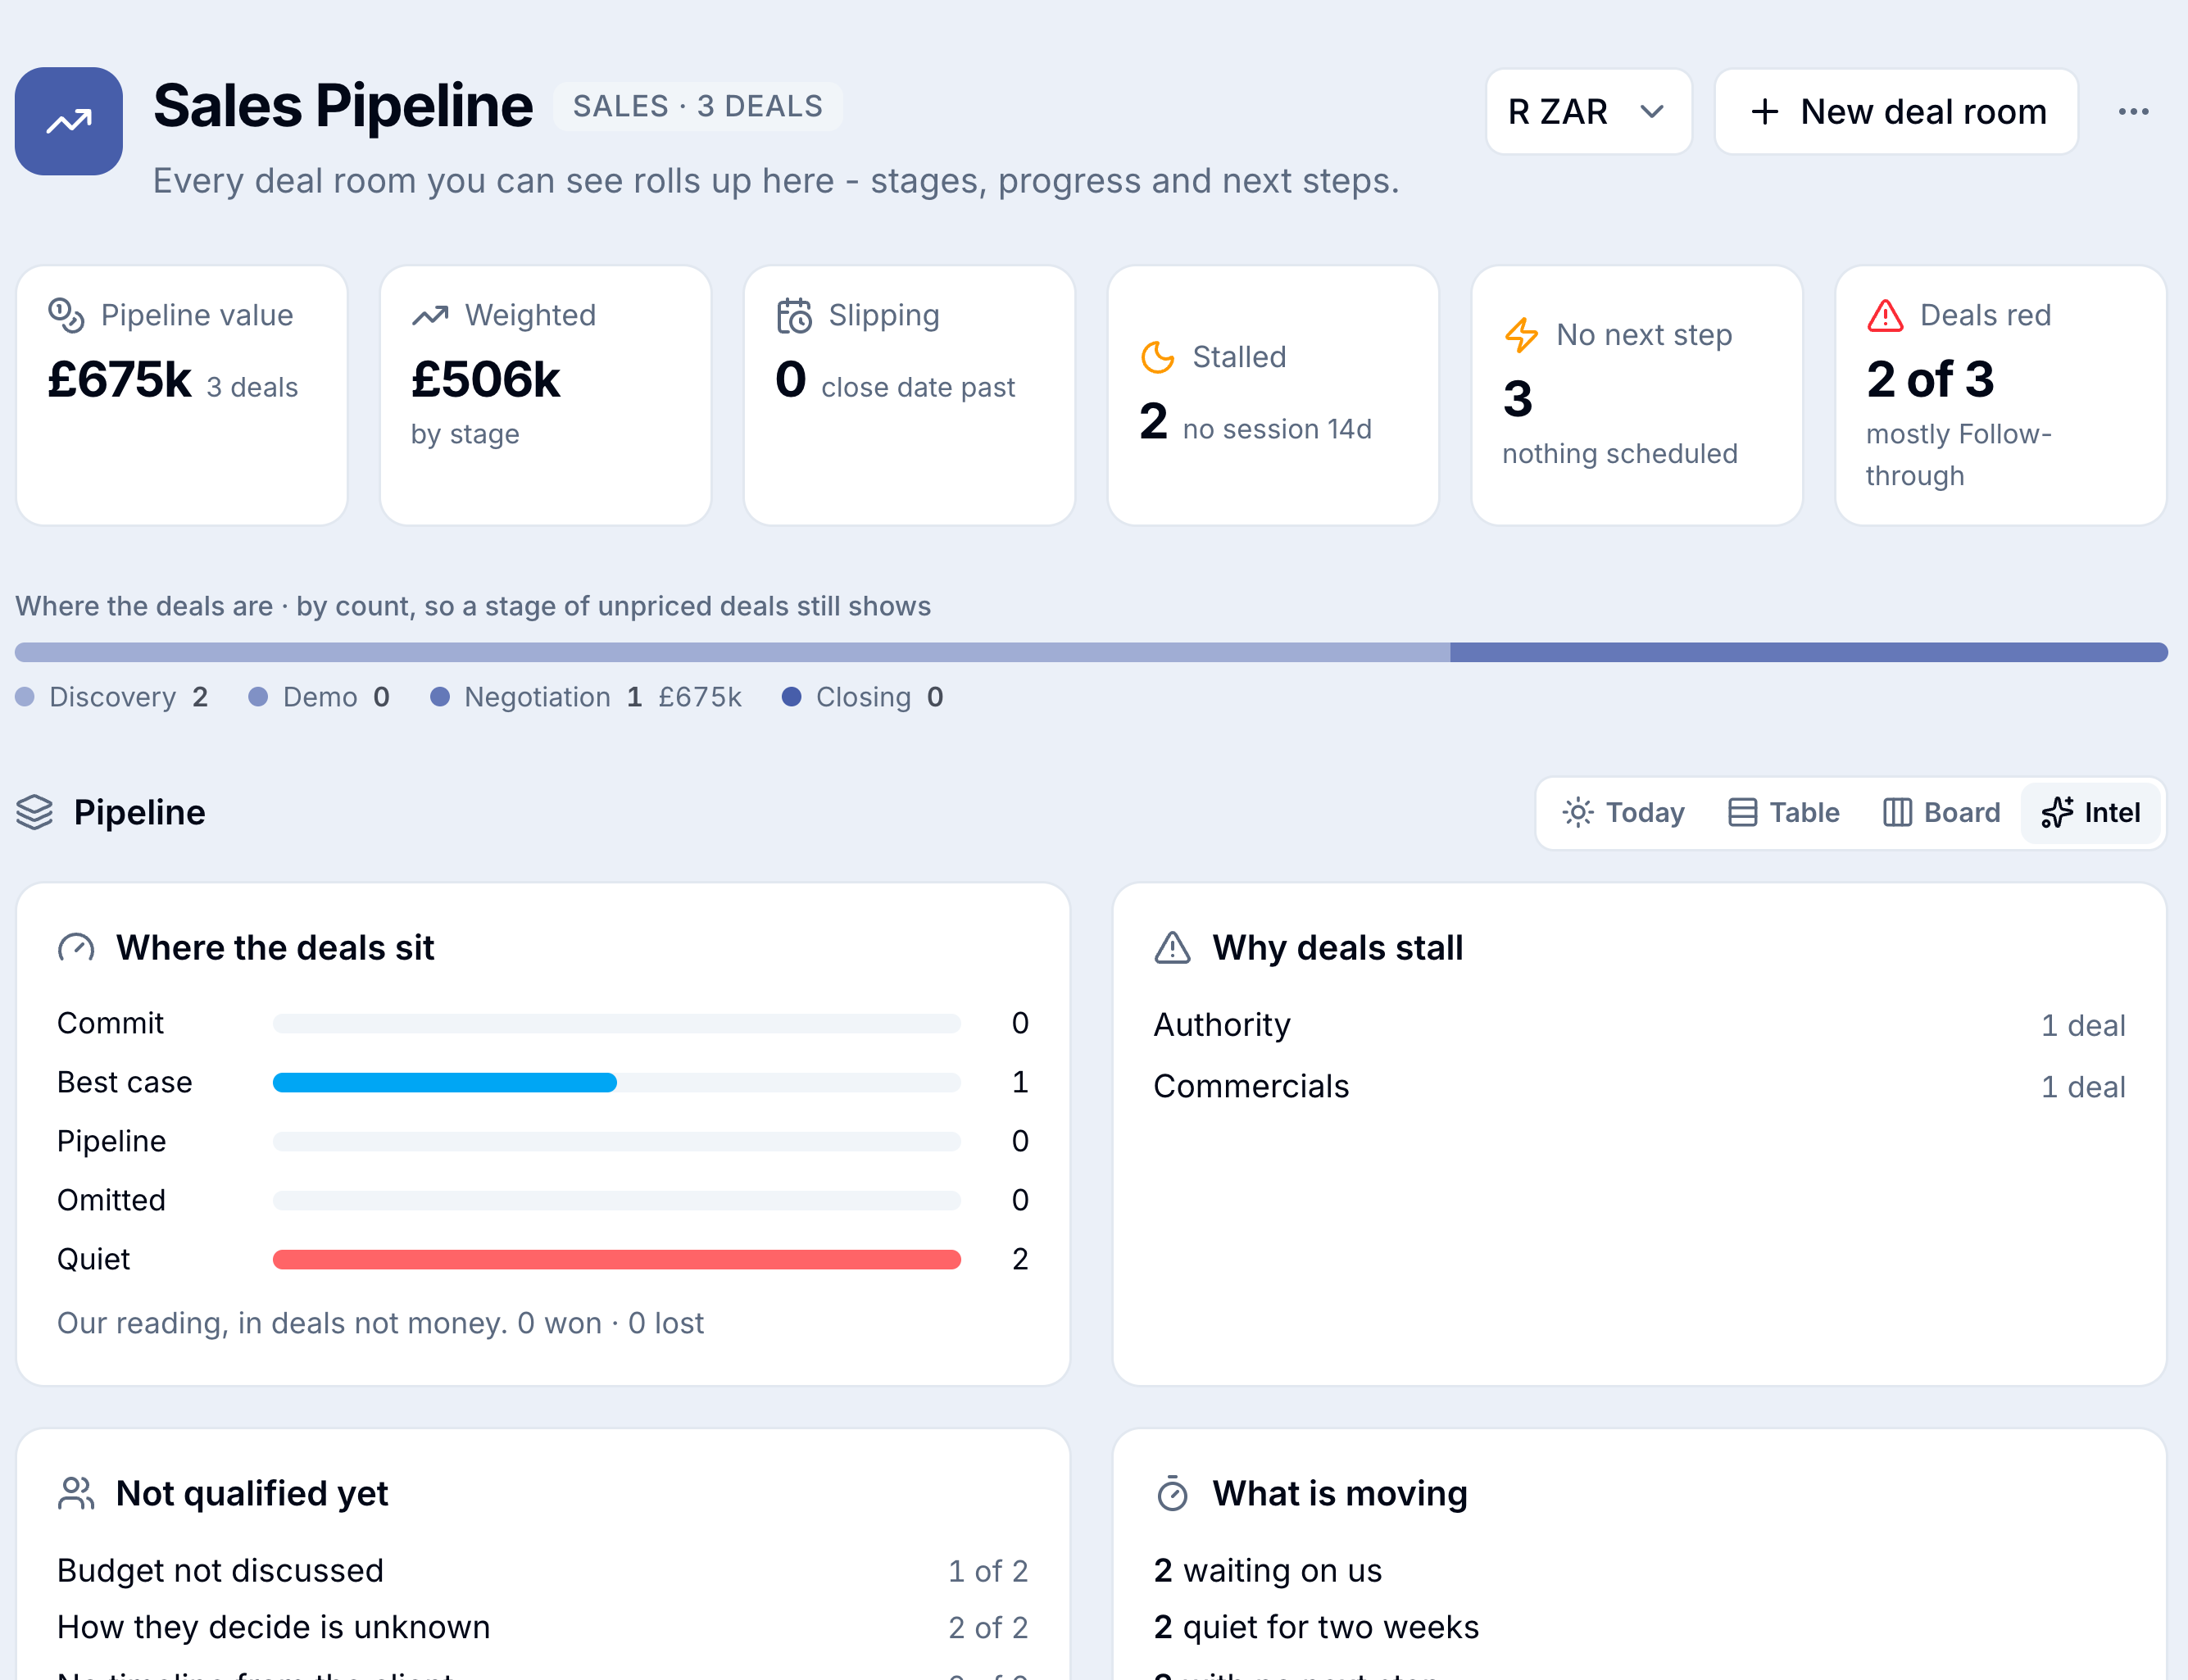Click the Sales Pipeline trend logo icon

(x=68, y=121)
